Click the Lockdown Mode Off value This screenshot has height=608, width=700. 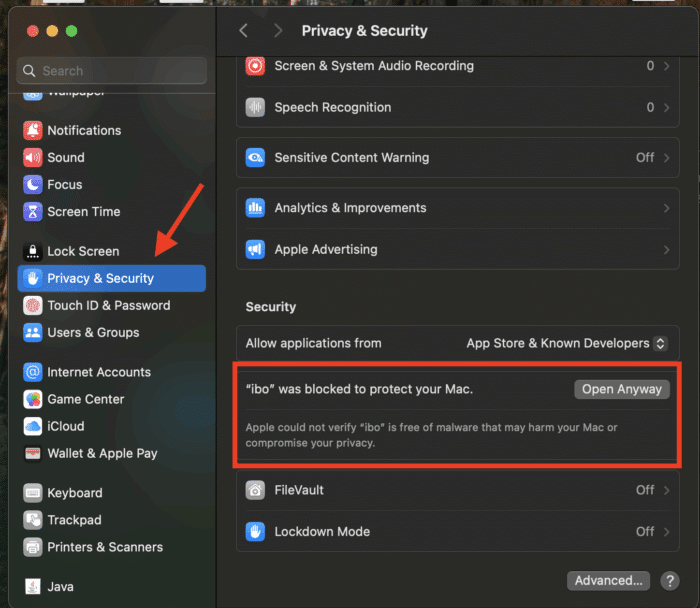pyautogui.click(x=645, y=532)
